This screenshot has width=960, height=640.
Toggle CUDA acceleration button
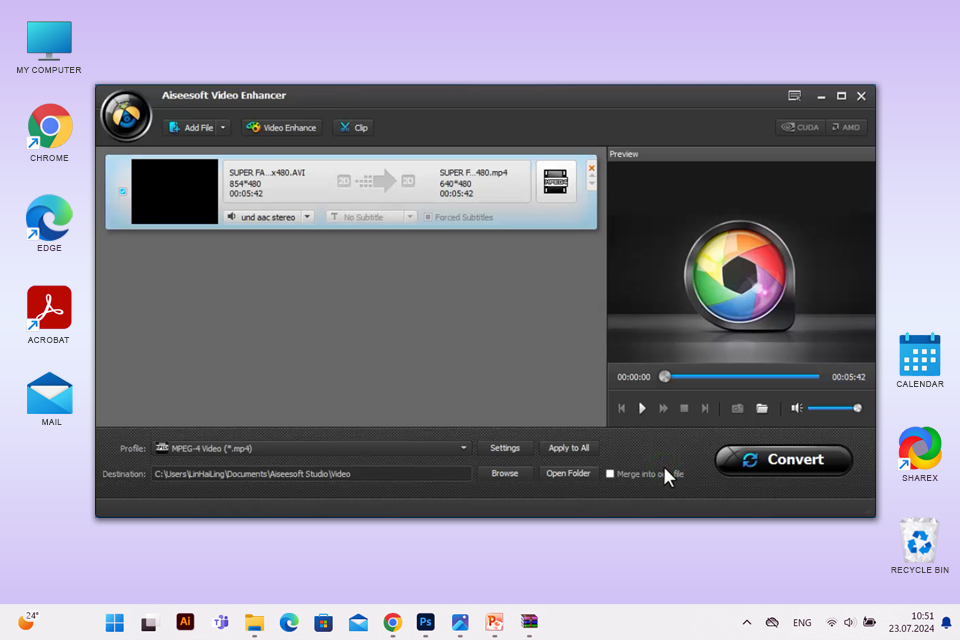tap(800, 128)
